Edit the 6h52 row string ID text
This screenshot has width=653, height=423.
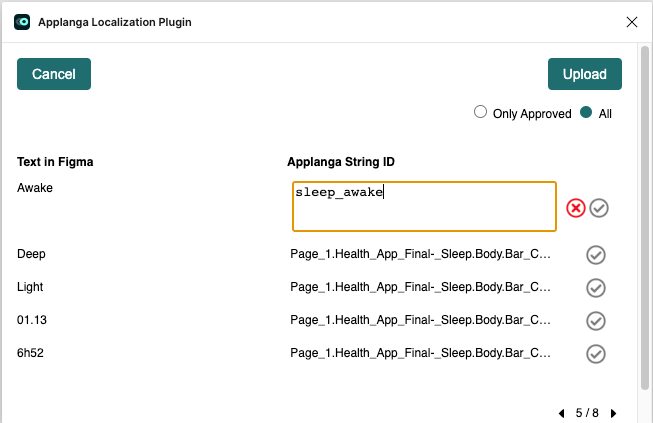[x=420, y=353]
